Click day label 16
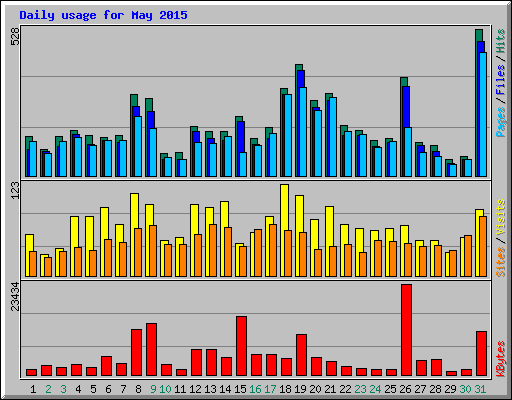 coord(255,389)
